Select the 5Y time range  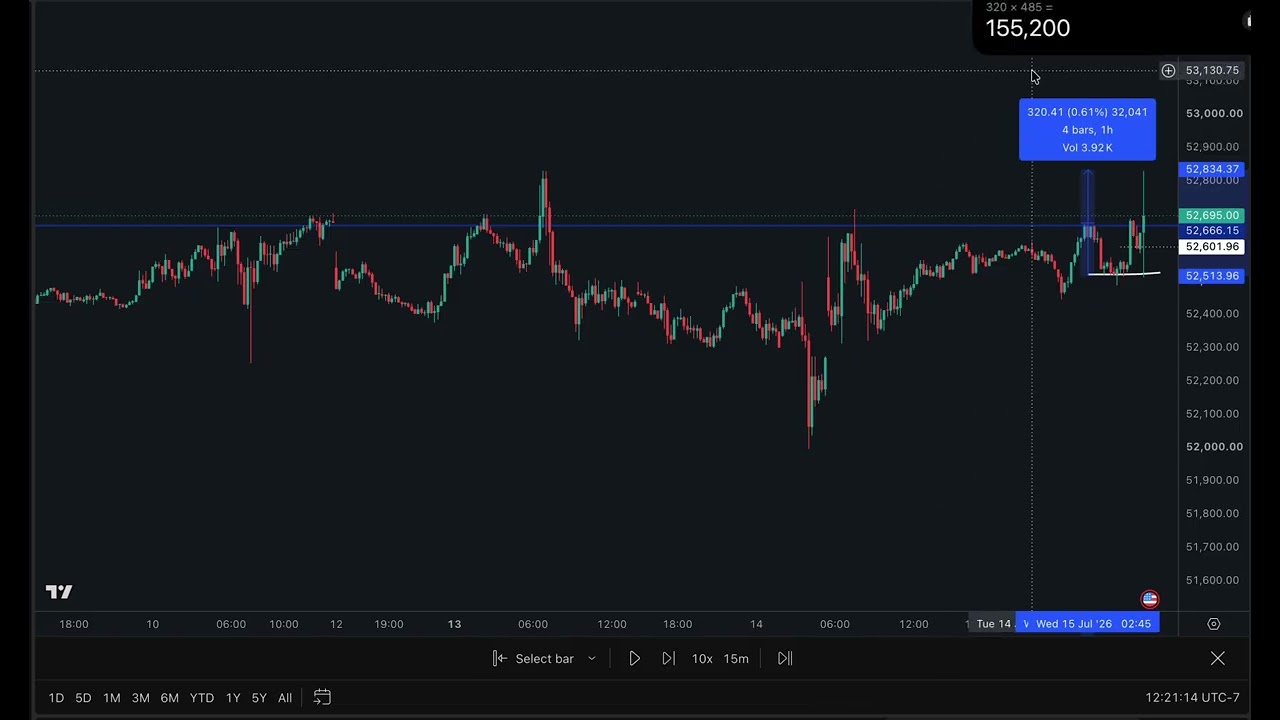tap(259, 698)
